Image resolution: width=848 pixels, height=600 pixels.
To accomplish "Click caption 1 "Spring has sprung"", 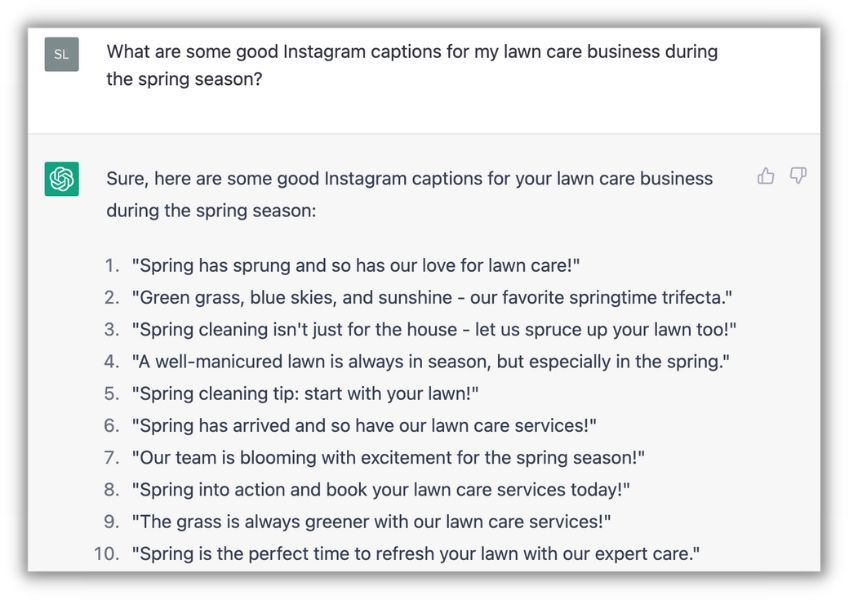I will pos(356,266).
